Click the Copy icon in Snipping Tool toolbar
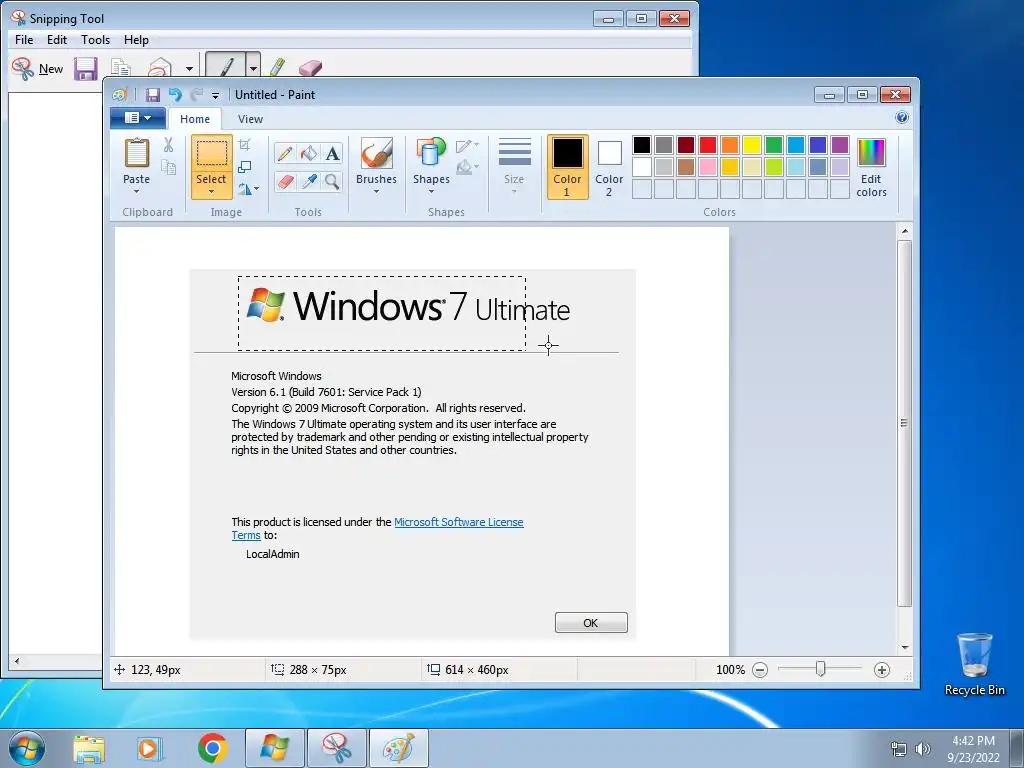 click(x=120, y=68)
